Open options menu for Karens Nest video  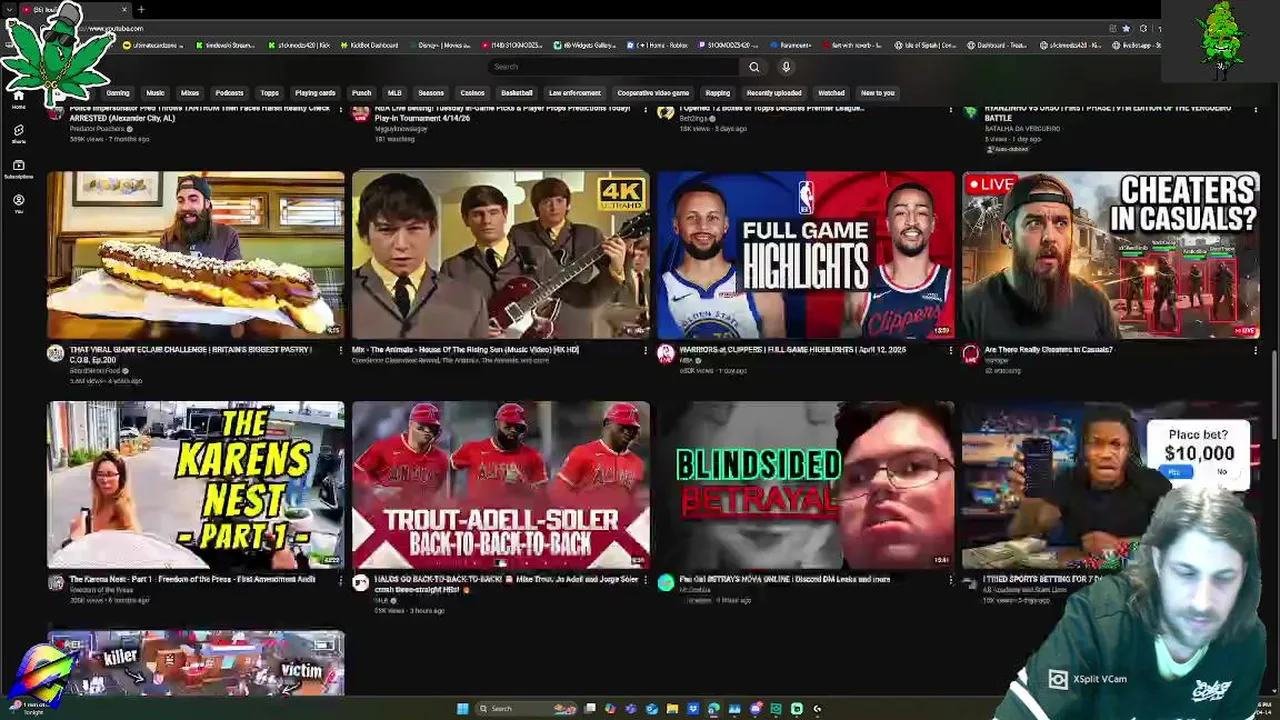(340, 580)
